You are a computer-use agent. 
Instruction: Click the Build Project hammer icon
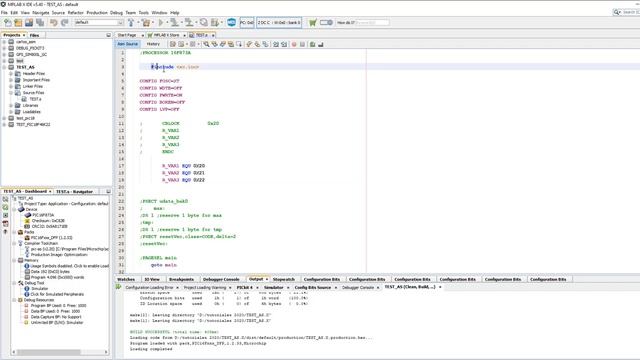pos(131,22)
